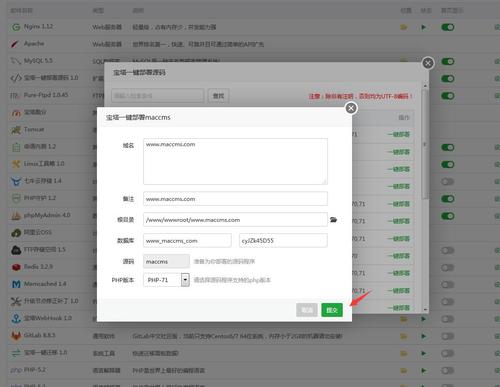Click the 宝塔一键迁移 arrows icon
The height and width of the screenshot is (387, 500).
[16, 353]
